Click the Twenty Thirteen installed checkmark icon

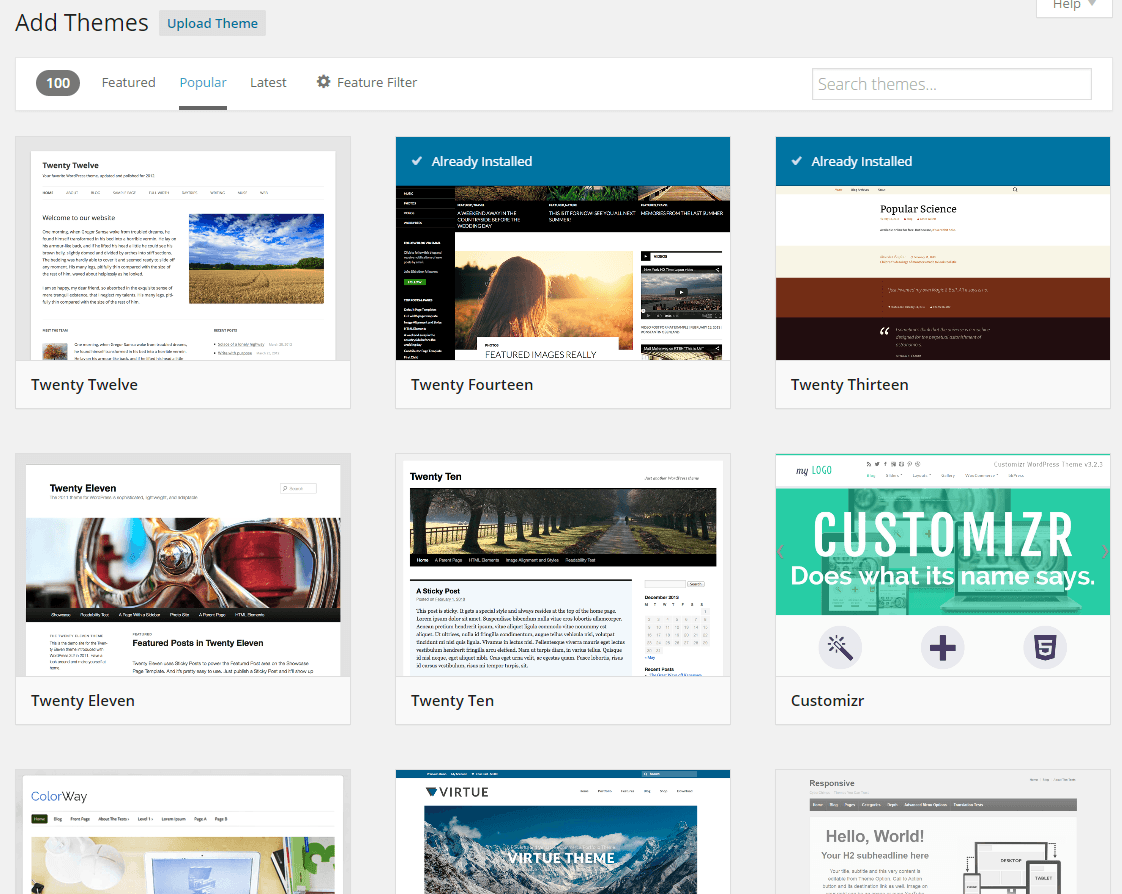[x=796, y=161]
